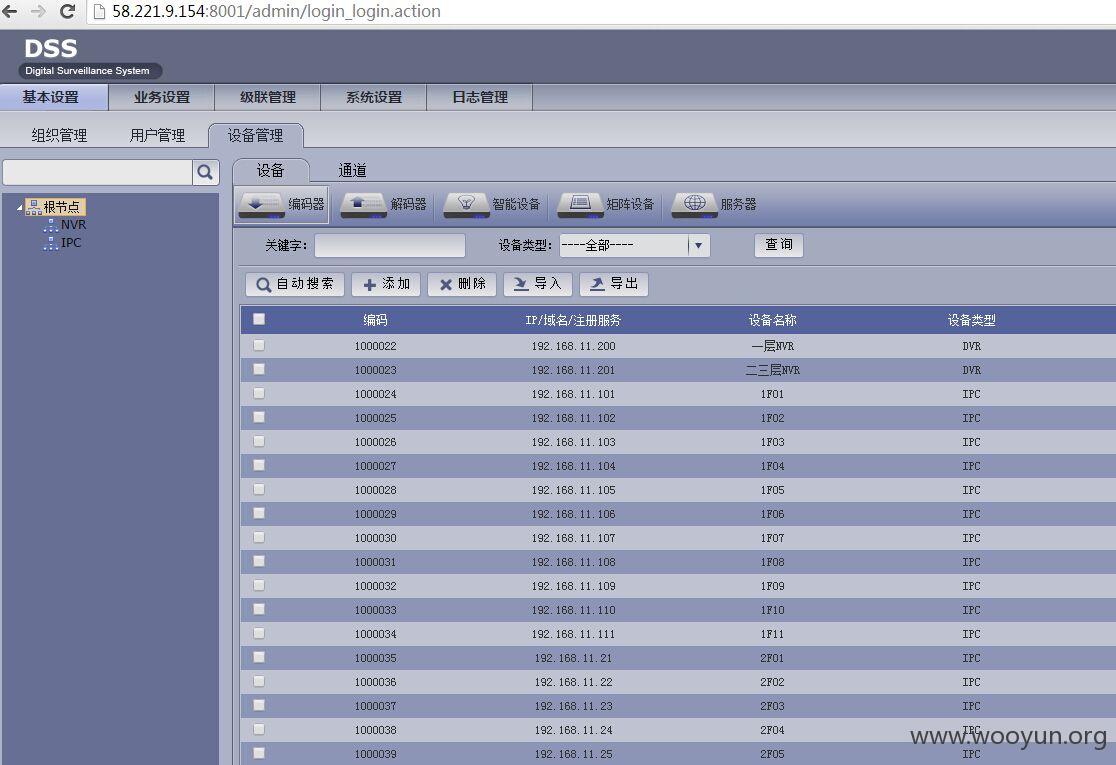Select the 智能设备 smart device icon

(466, 204)
